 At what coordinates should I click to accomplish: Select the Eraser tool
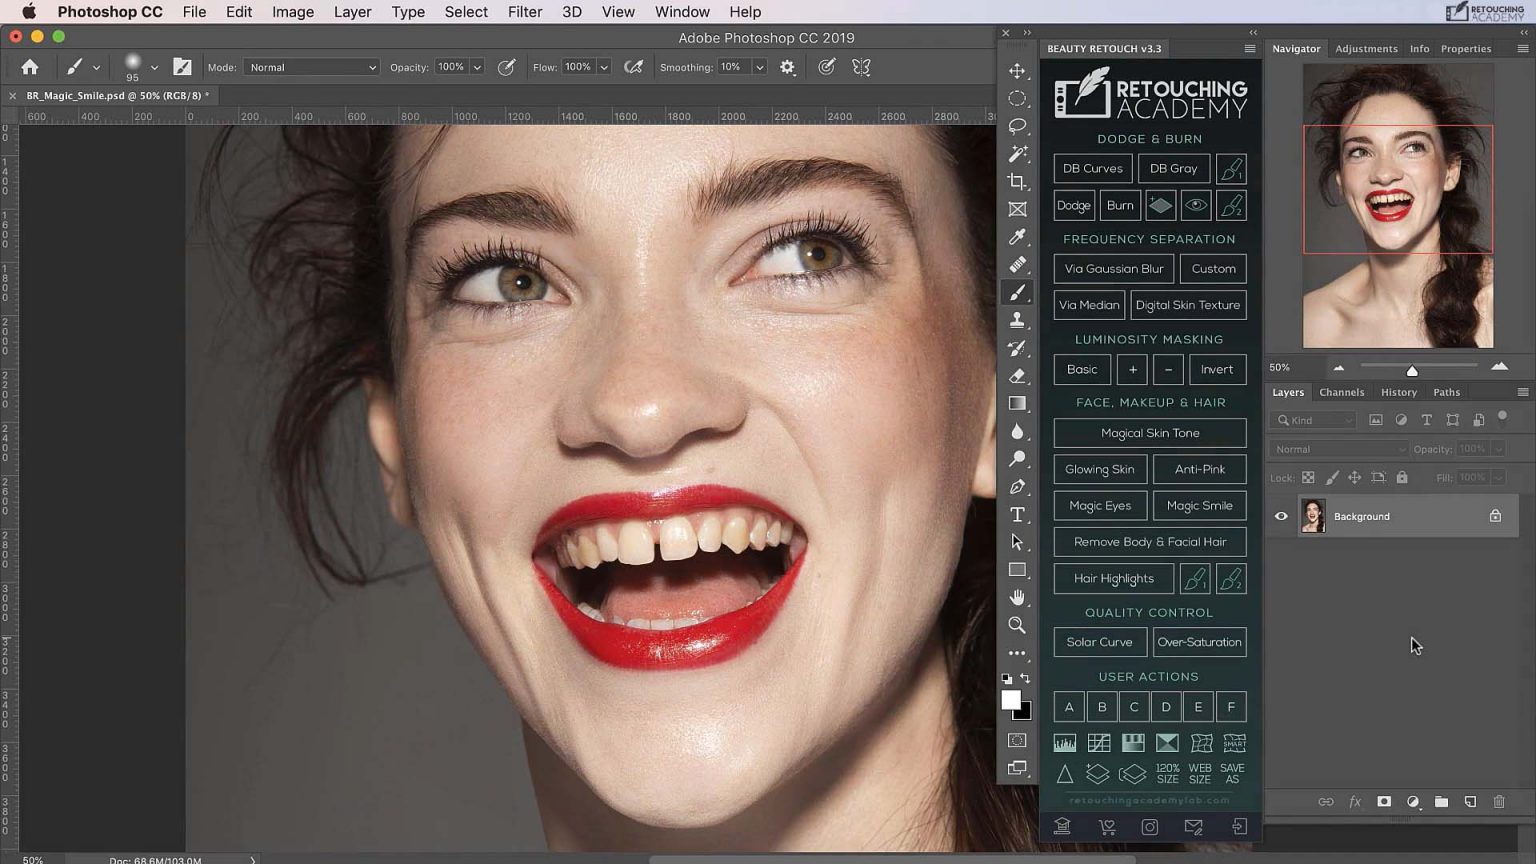coord(1017,376)
